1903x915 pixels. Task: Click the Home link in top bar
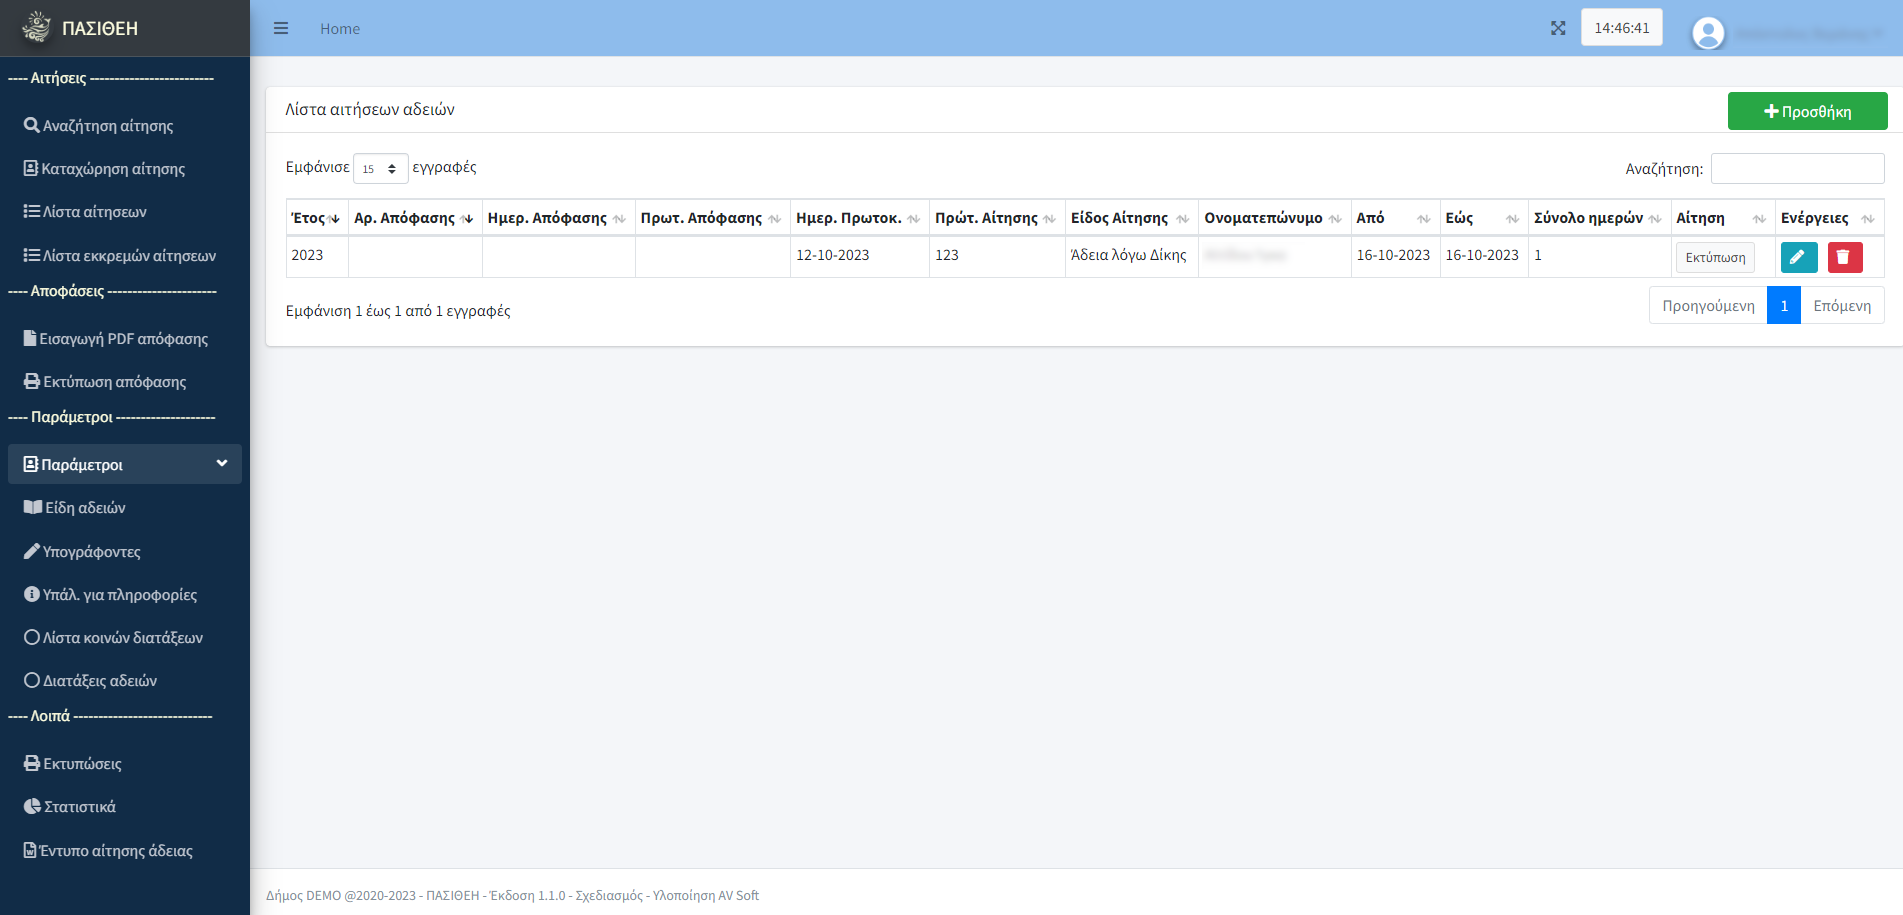(340, 29)
